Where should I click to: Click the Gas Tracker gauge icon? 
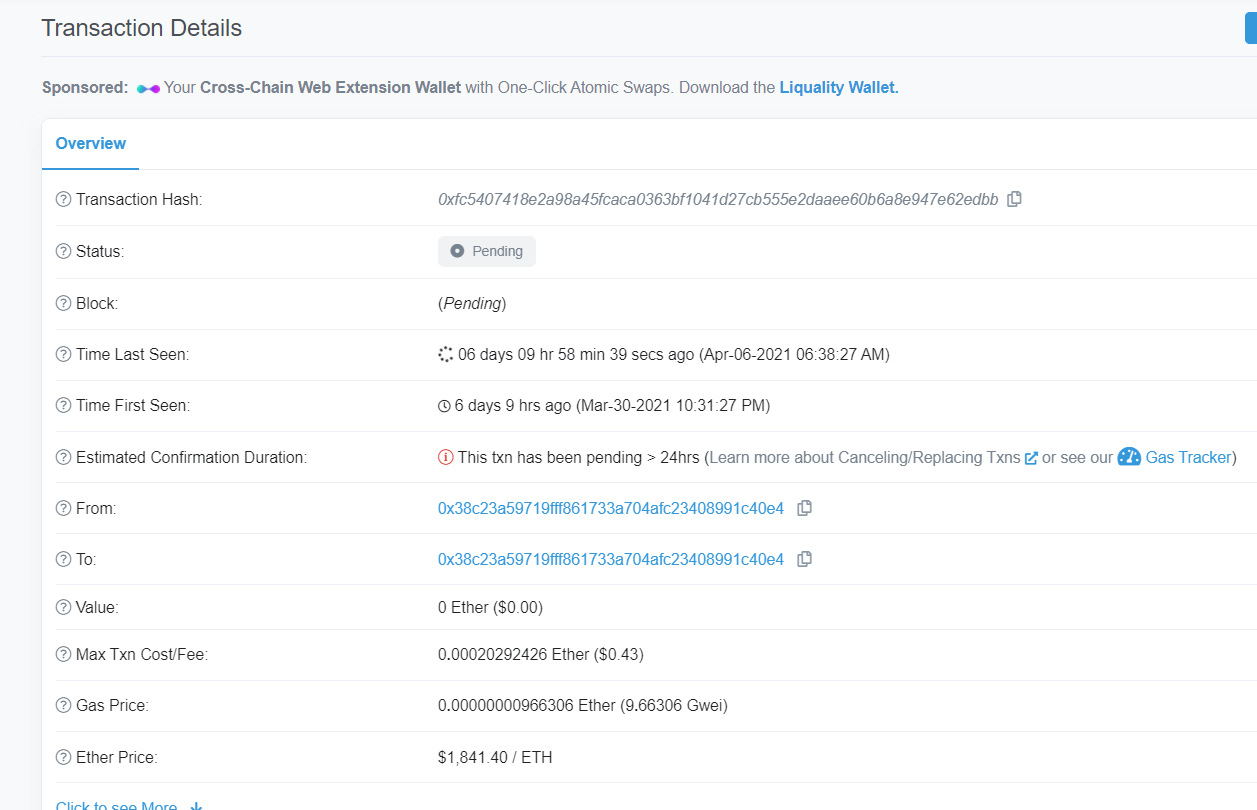[1129, 457]
